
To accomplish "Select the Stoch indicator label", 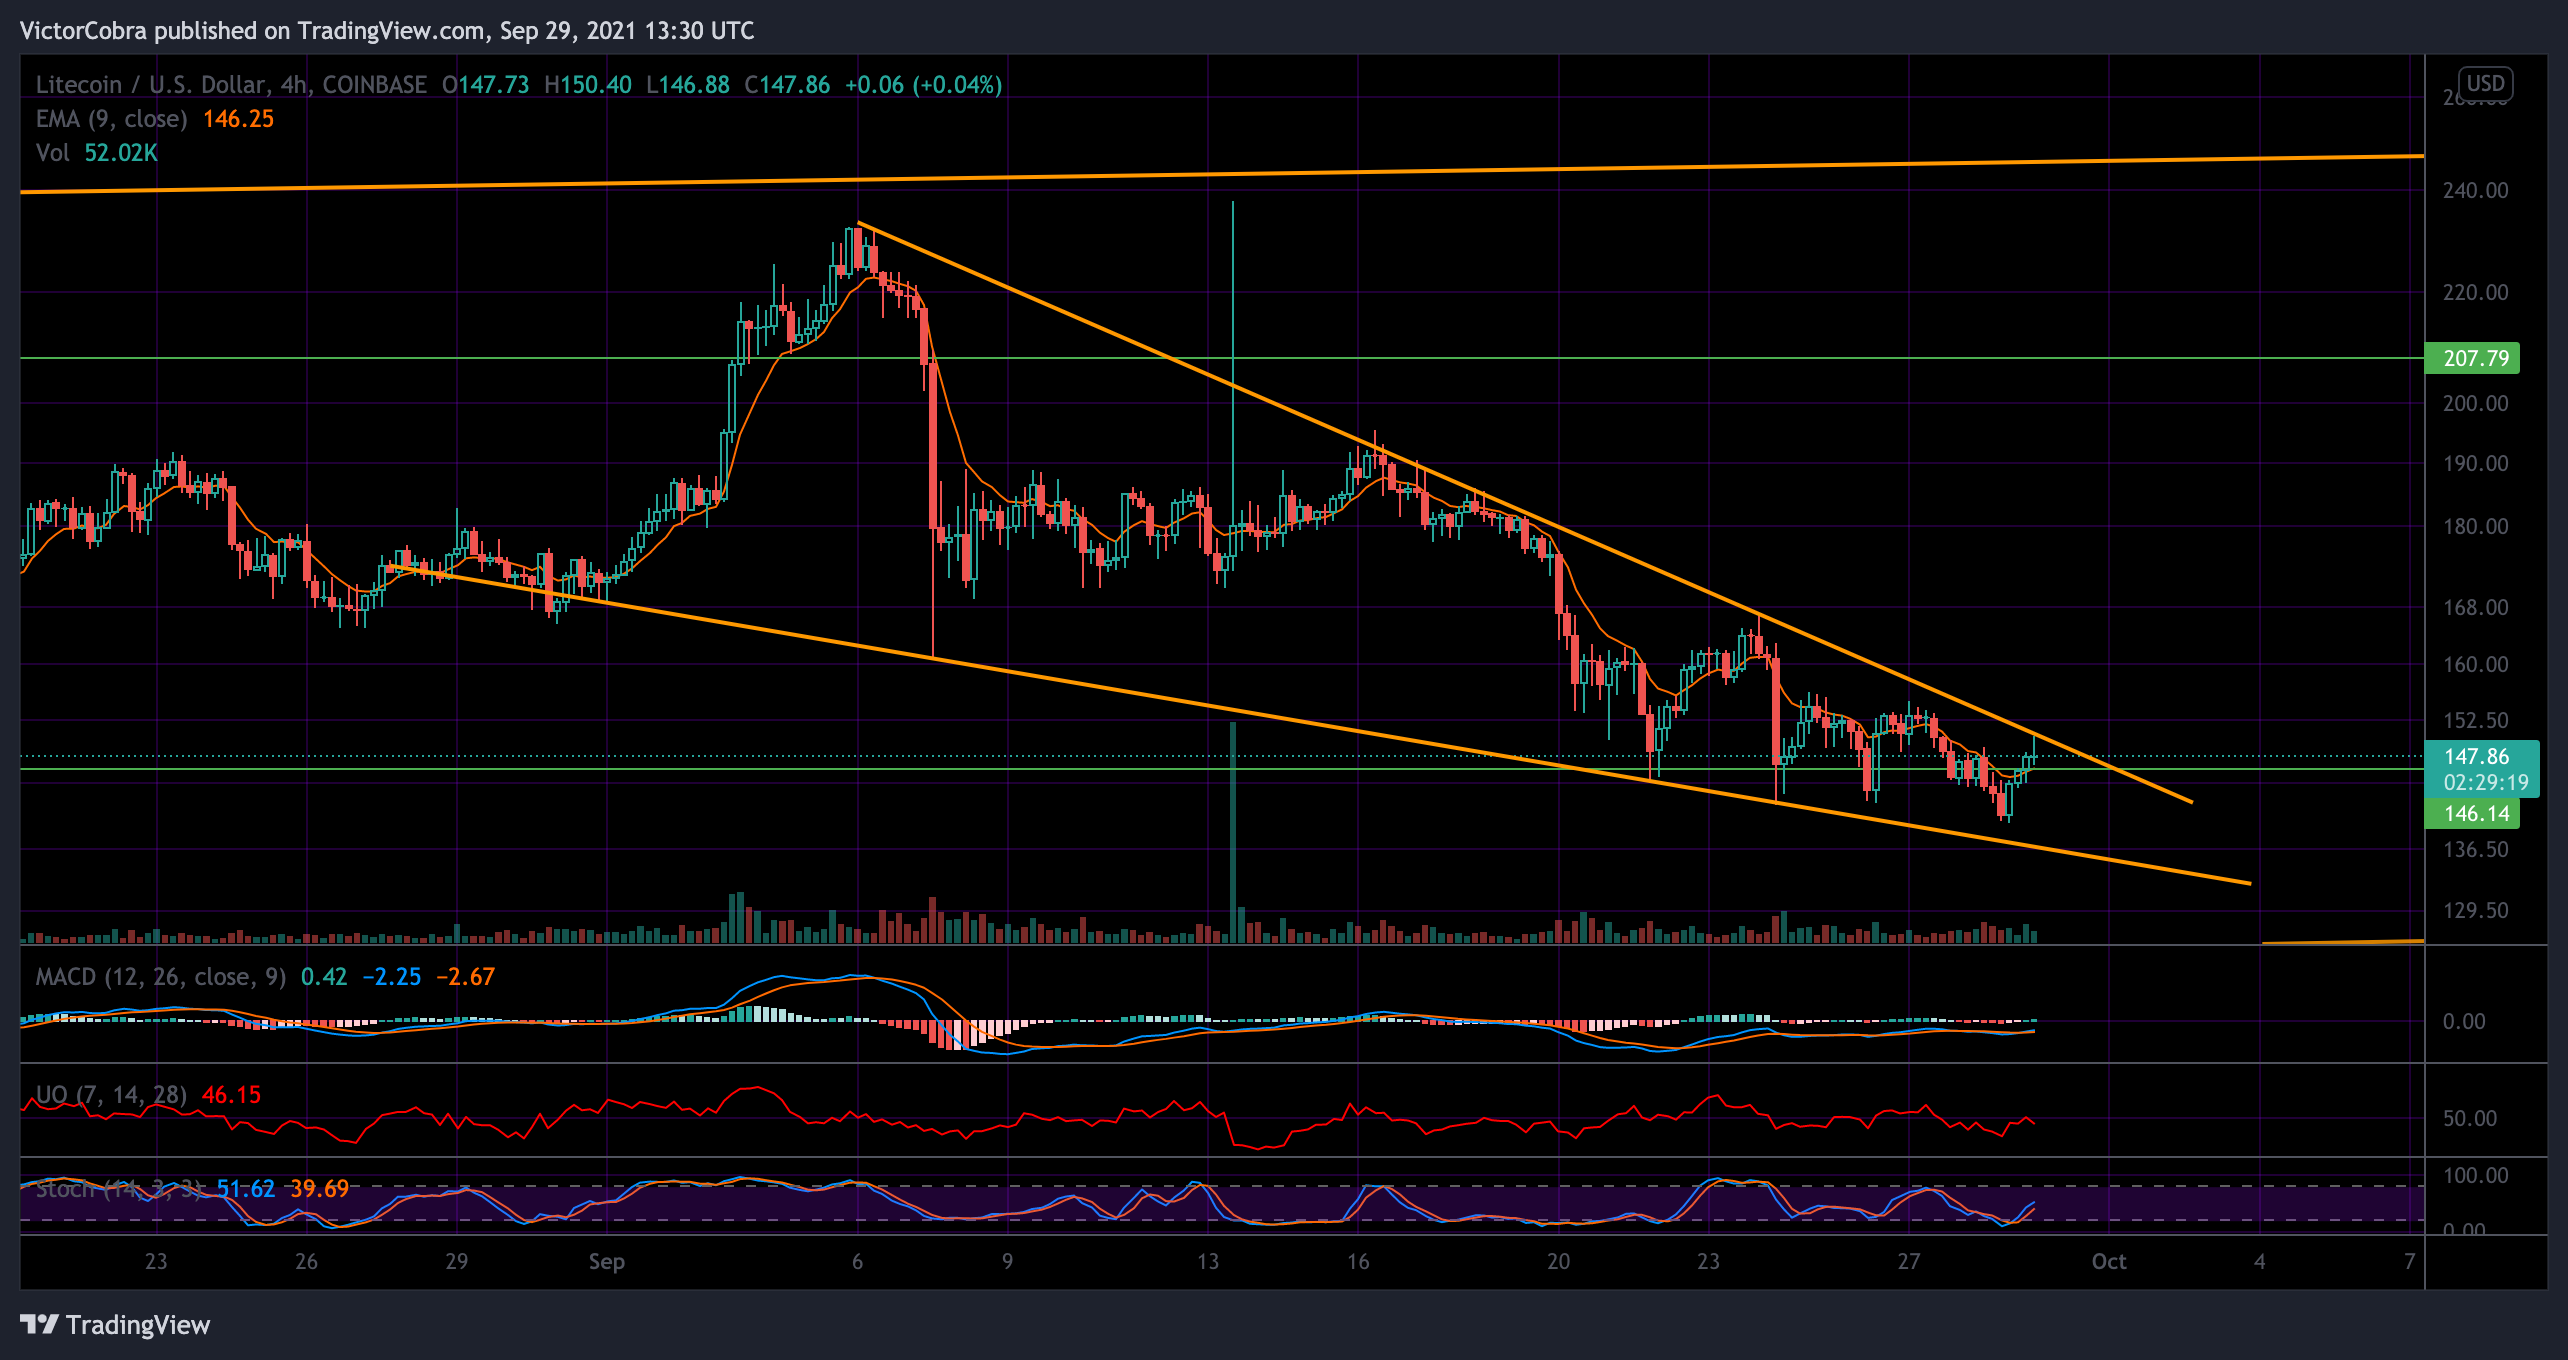I will [x=120, y=1189].
